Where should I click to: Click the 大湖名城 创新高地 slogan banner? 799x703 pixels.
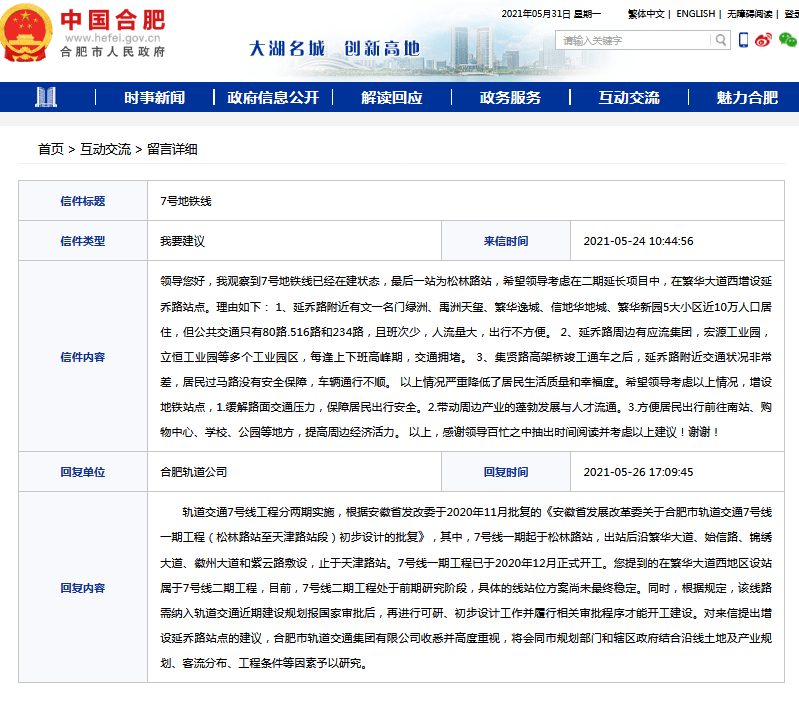[x=334, y=49]
